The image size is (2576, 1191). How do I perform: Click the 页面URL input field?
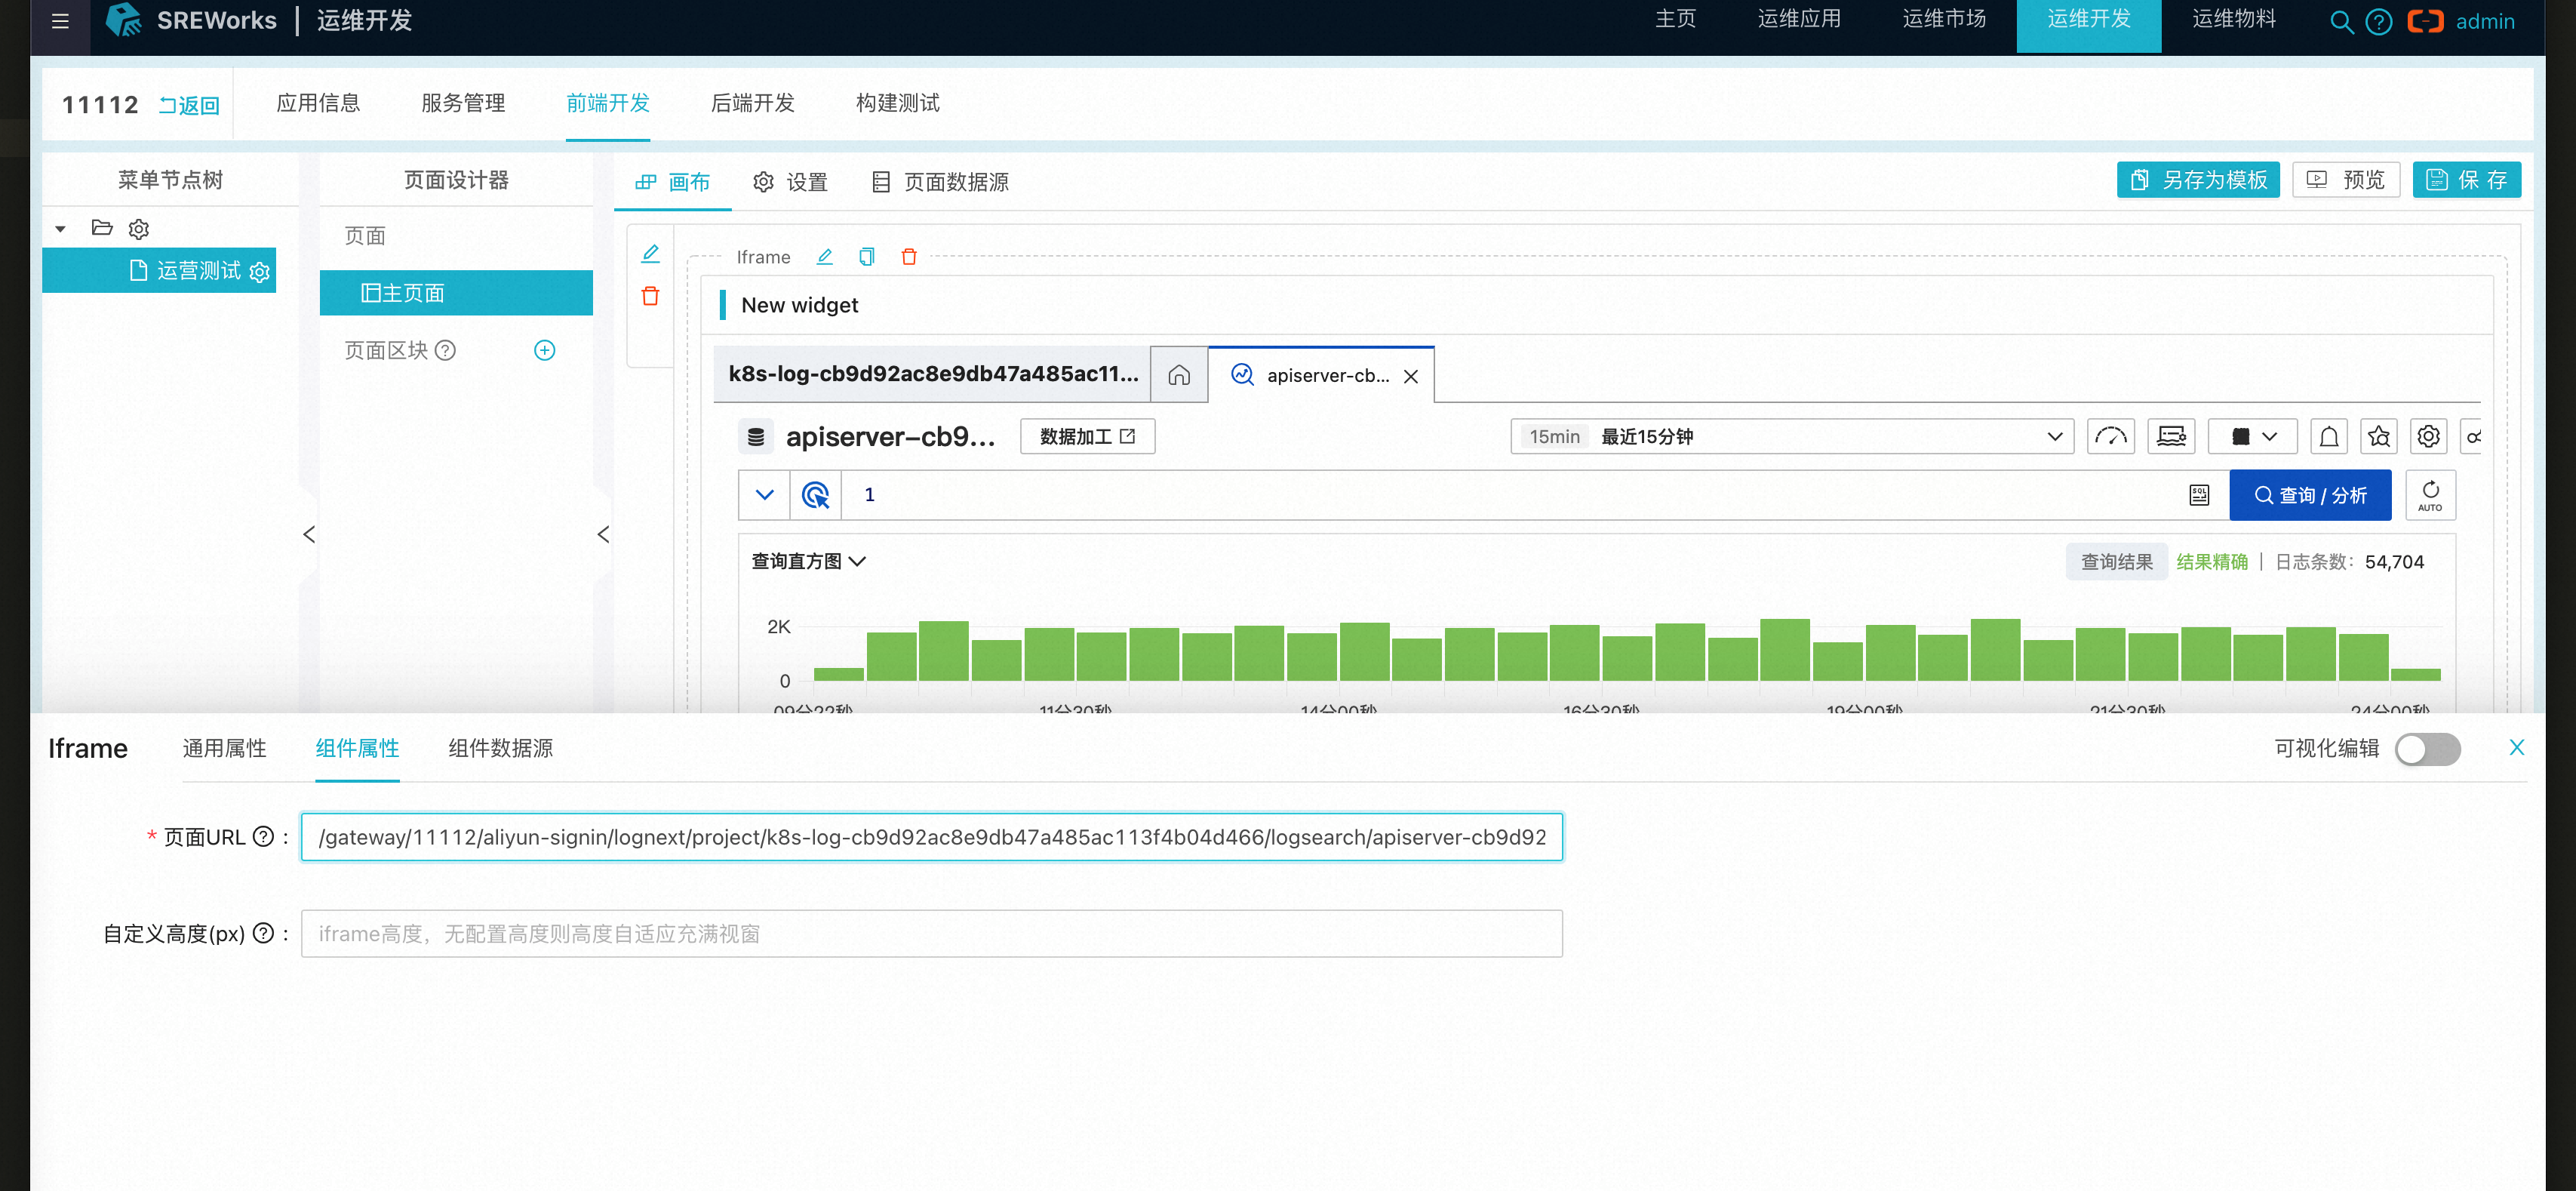(x=931, y=837)
